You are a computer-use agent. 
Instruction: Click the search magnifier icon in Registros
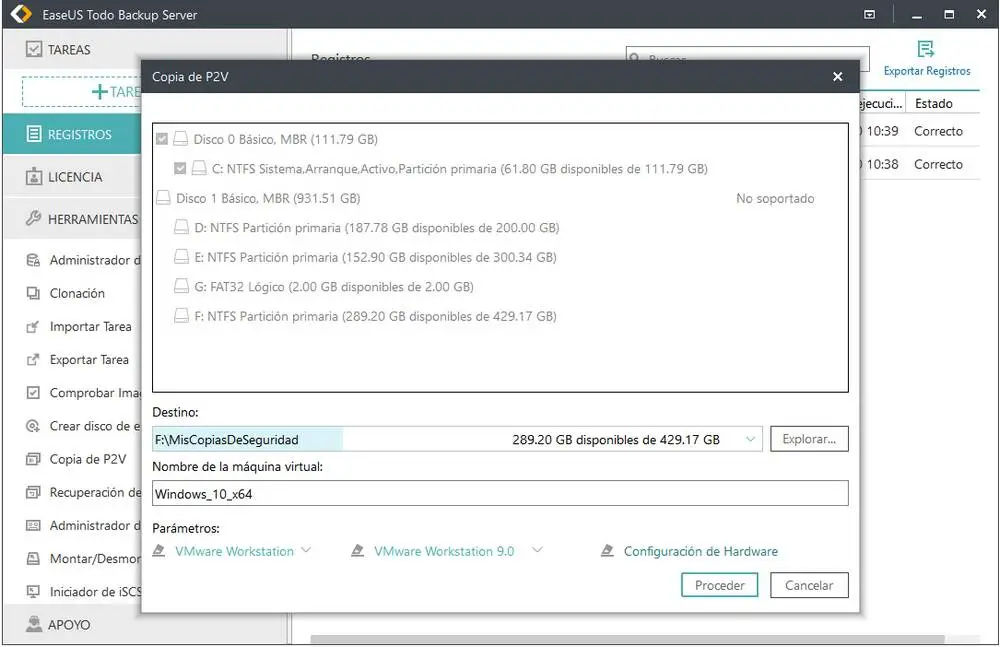click(635, 59)
